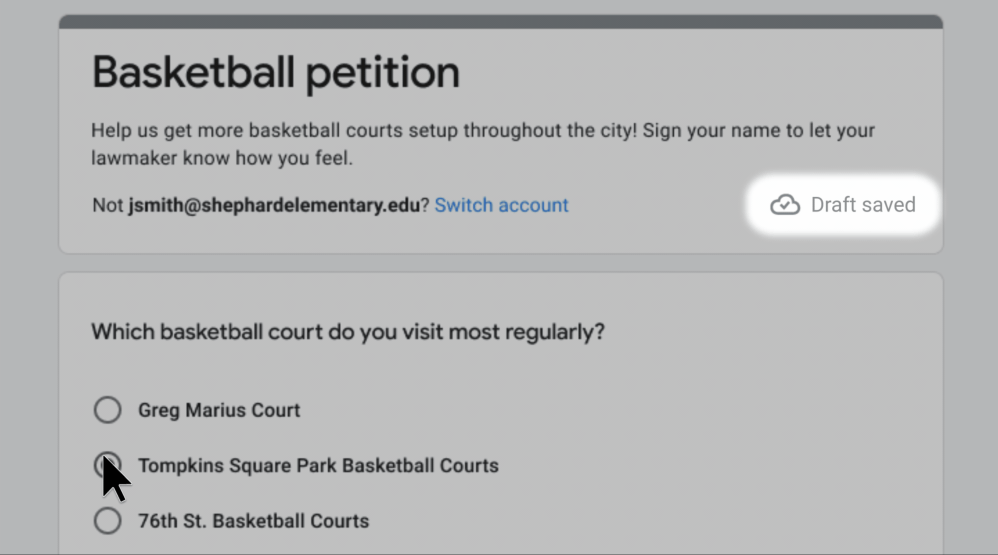The image size is (998, 555).
Task: Click the "Basketball petition" form title
Action: coord(276,73)
